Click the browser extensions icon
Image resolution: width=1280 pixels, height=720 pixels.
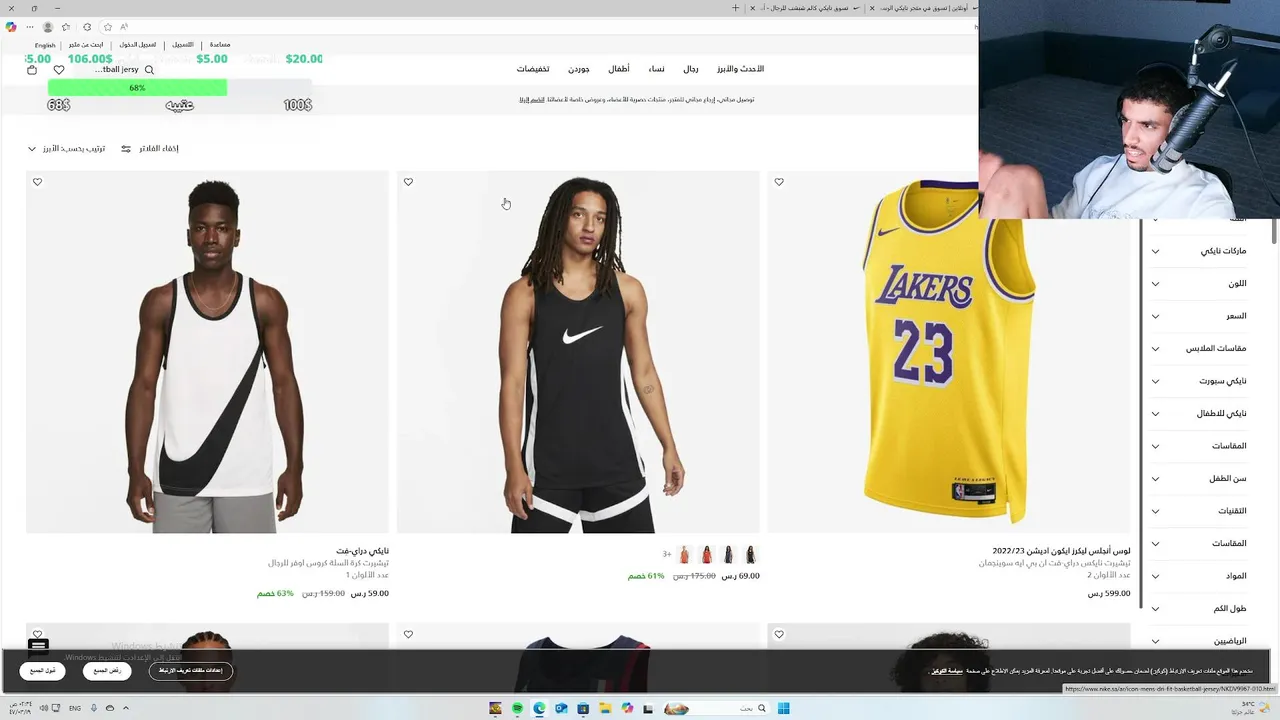point(87,27)
